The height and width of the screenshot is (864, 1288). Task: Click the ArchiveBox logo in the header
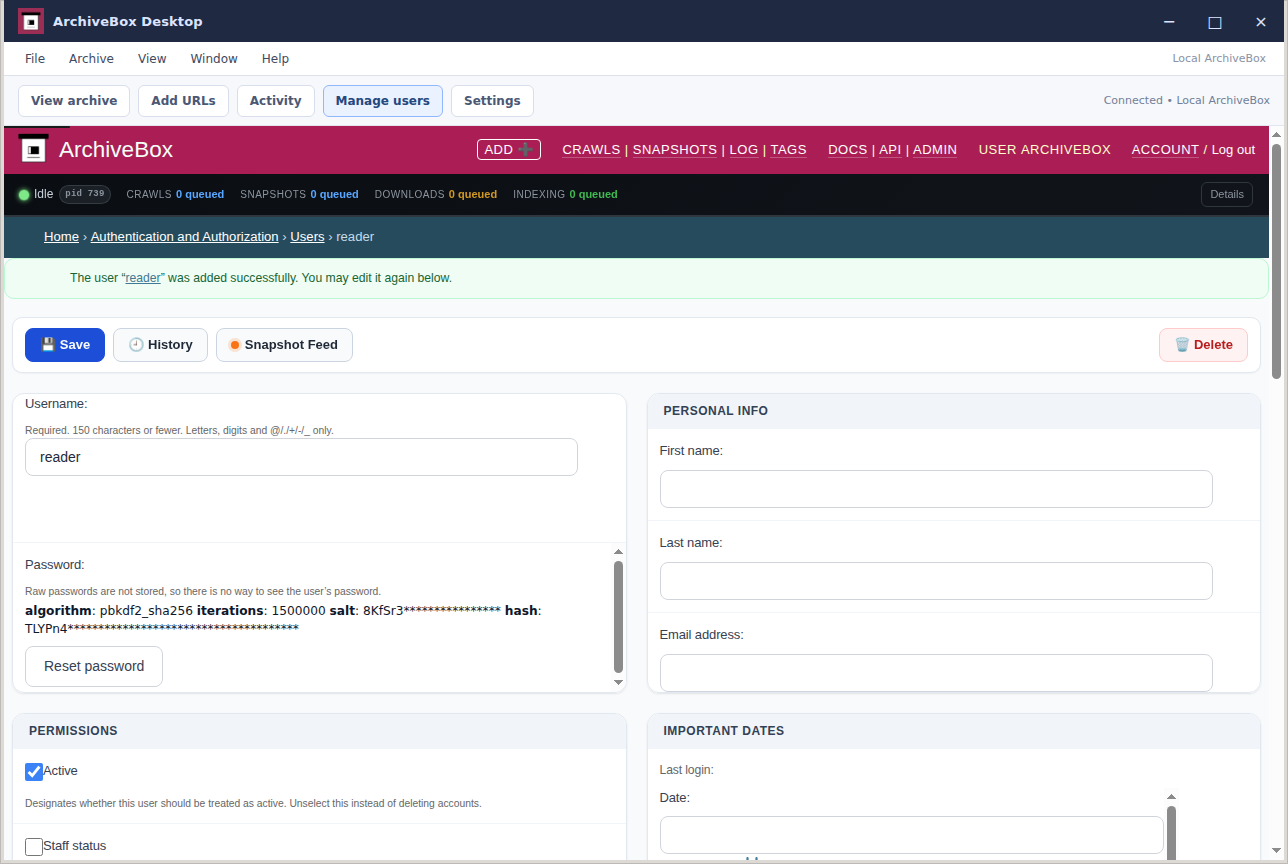pos(34,150)
